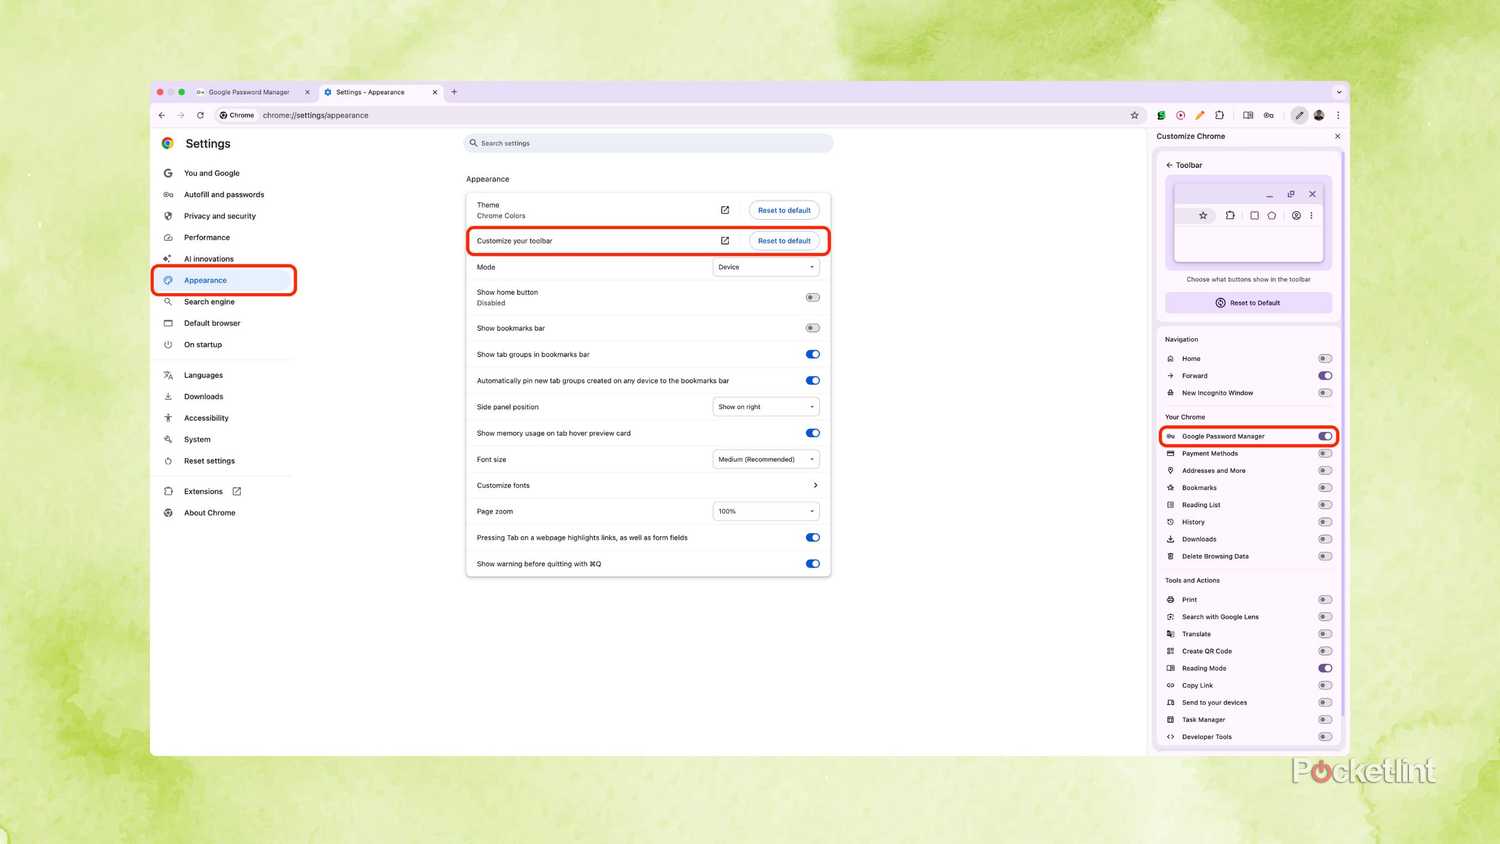Open theme external link icon
1500x844 pixels.
(x=725, y=210)
